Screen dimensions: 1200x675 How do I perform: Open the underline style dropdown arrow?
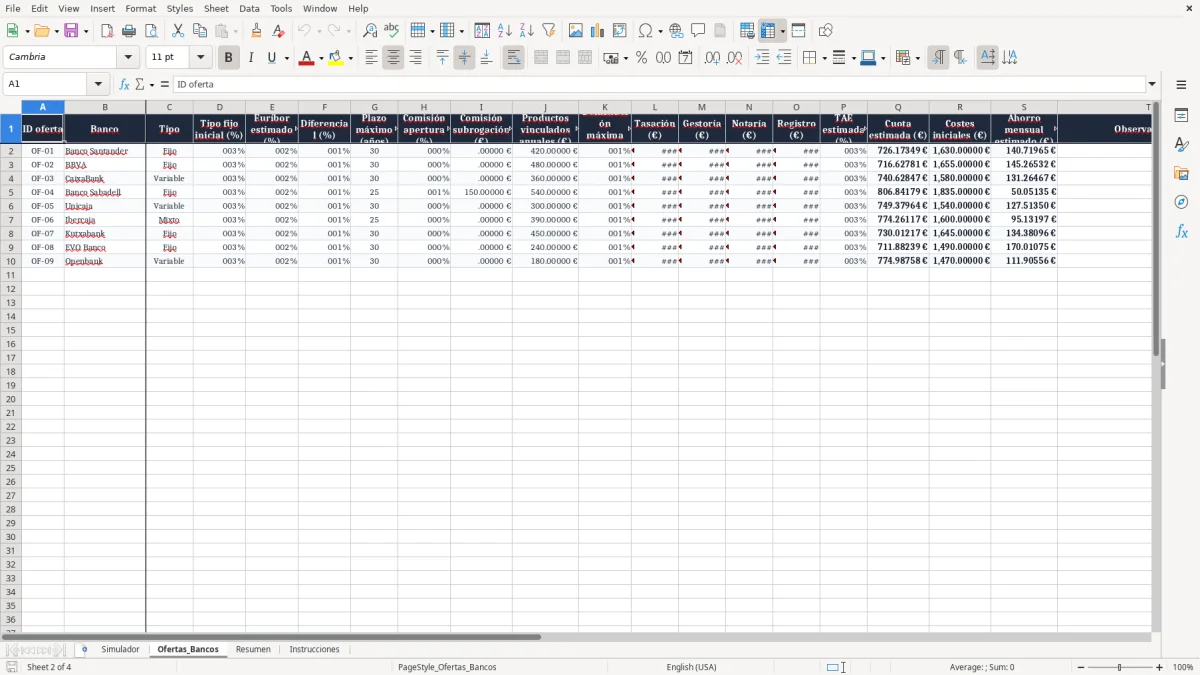(x=286, y=58)
